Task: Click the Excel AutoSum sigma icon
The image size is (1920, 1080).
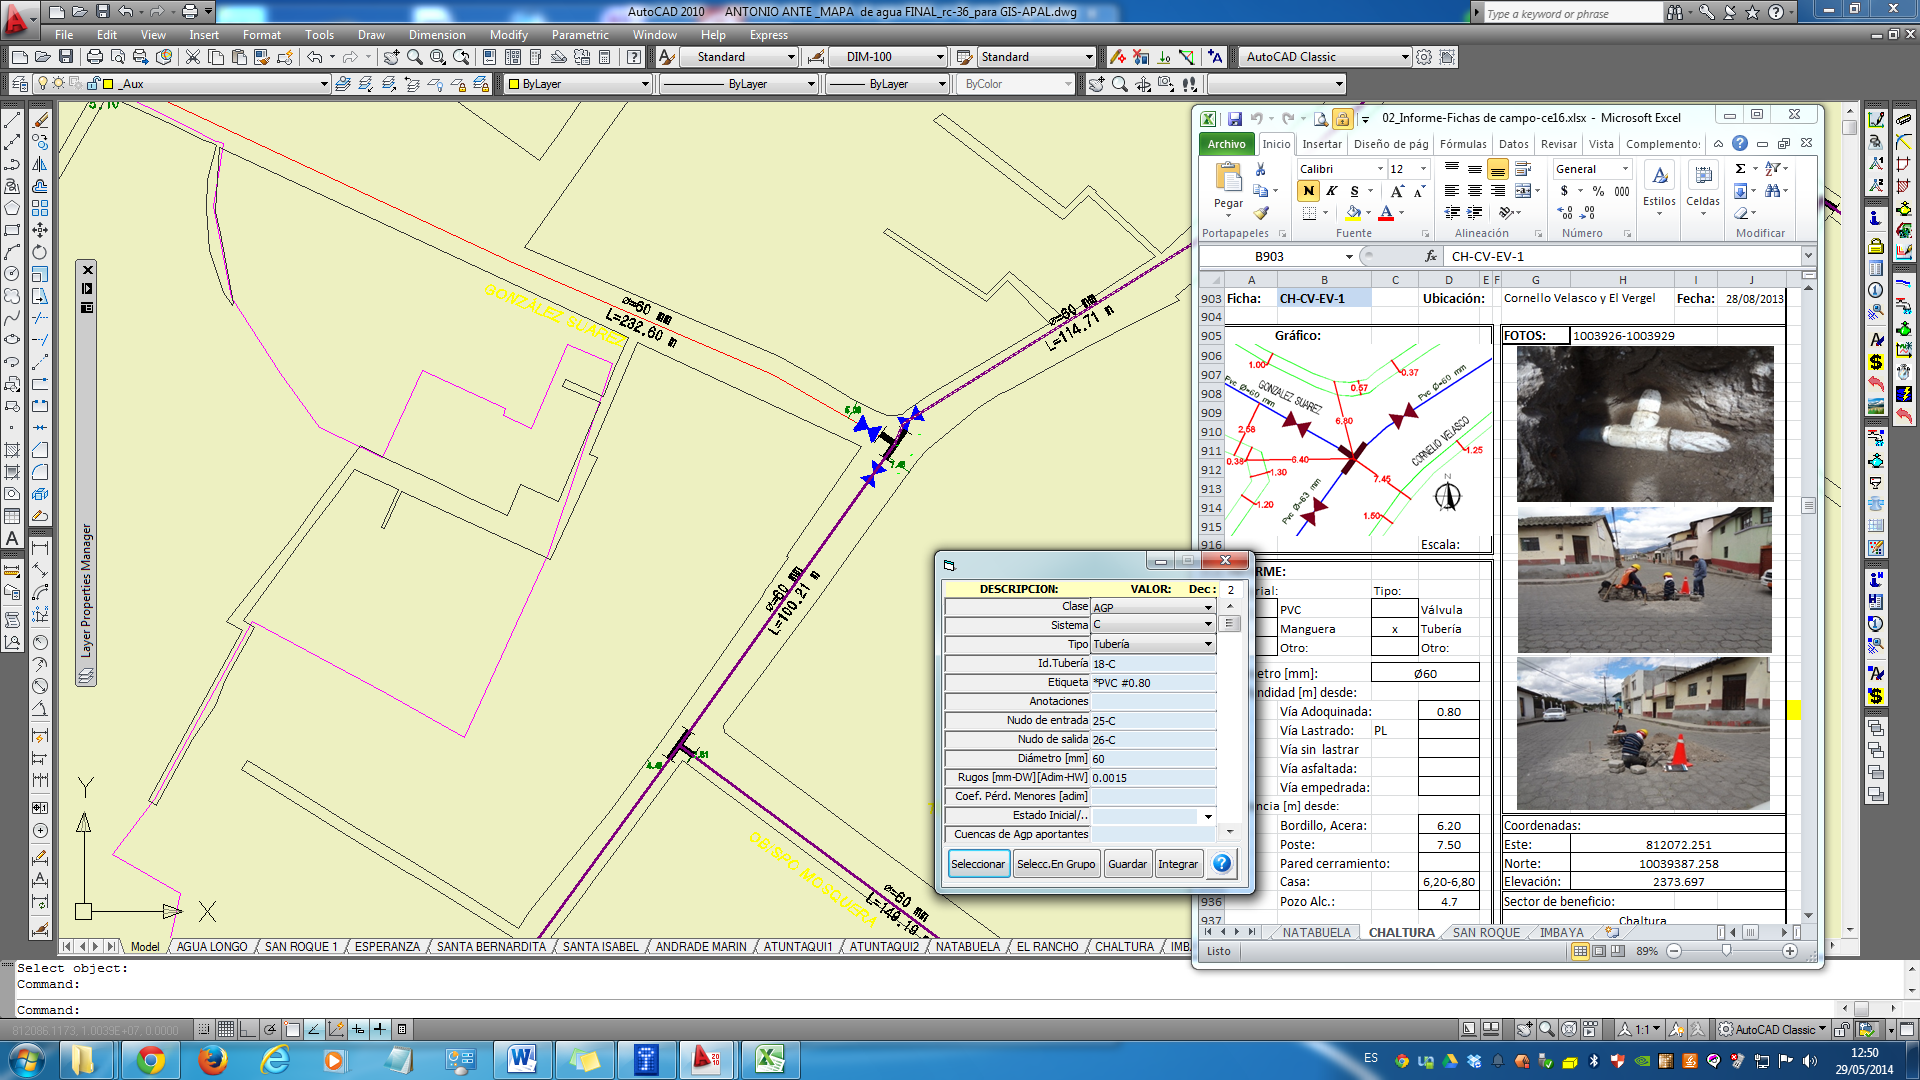Action: 1740,169
